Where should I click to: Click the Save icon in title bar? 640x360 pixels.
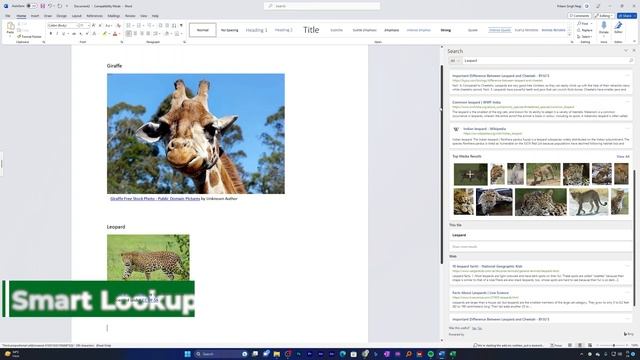42,6
